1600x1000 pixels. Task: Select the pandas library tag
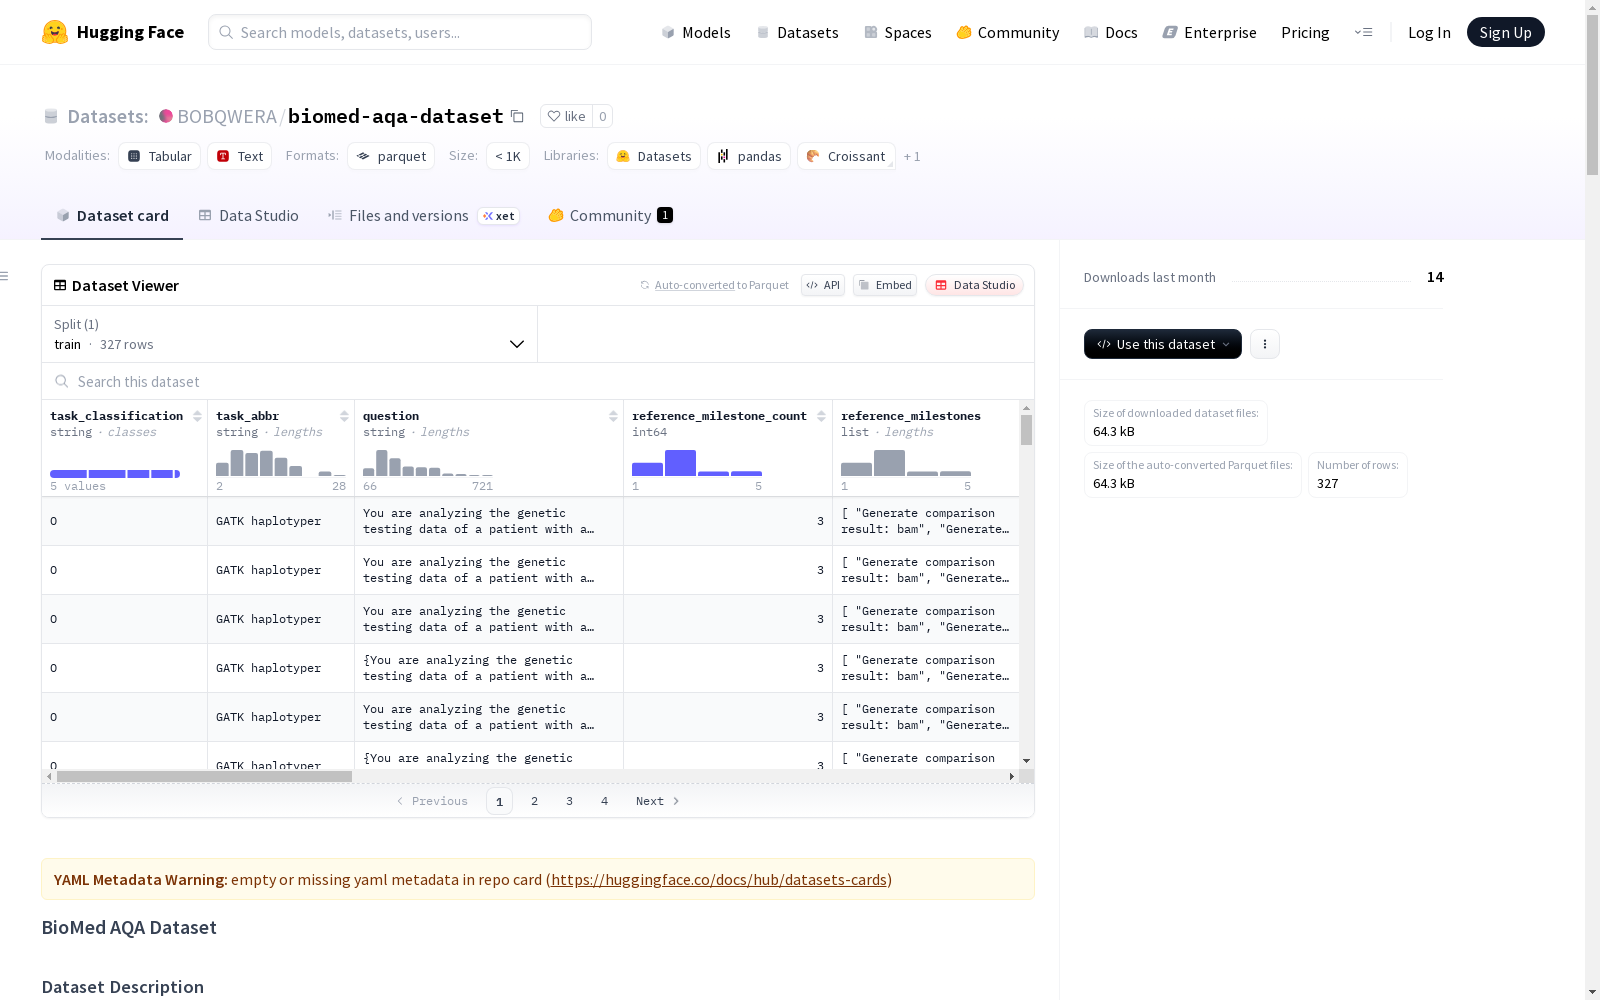749,156
